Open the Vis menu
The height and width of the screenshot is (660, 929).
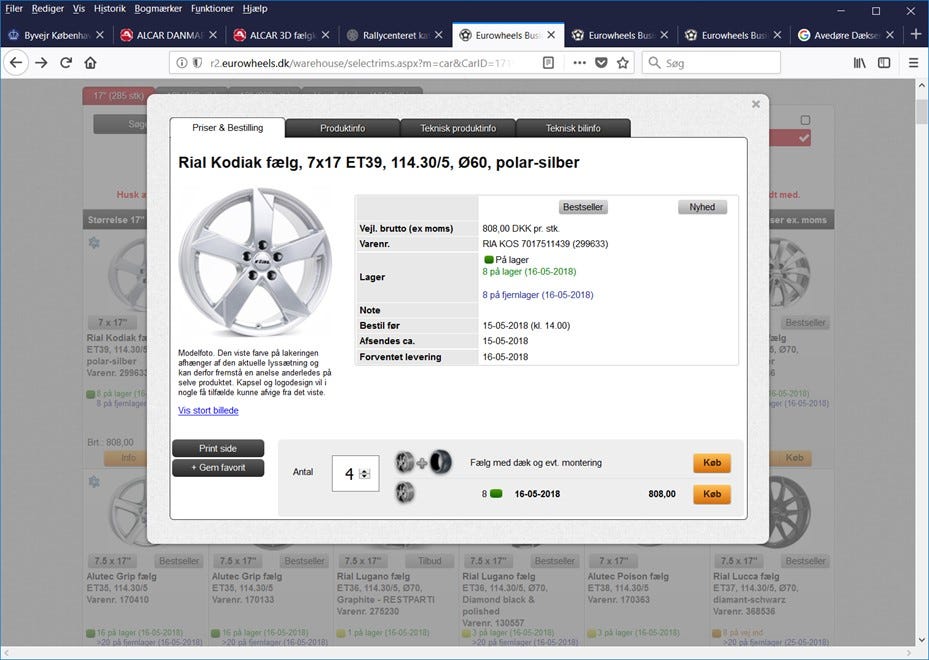(79, 8)
